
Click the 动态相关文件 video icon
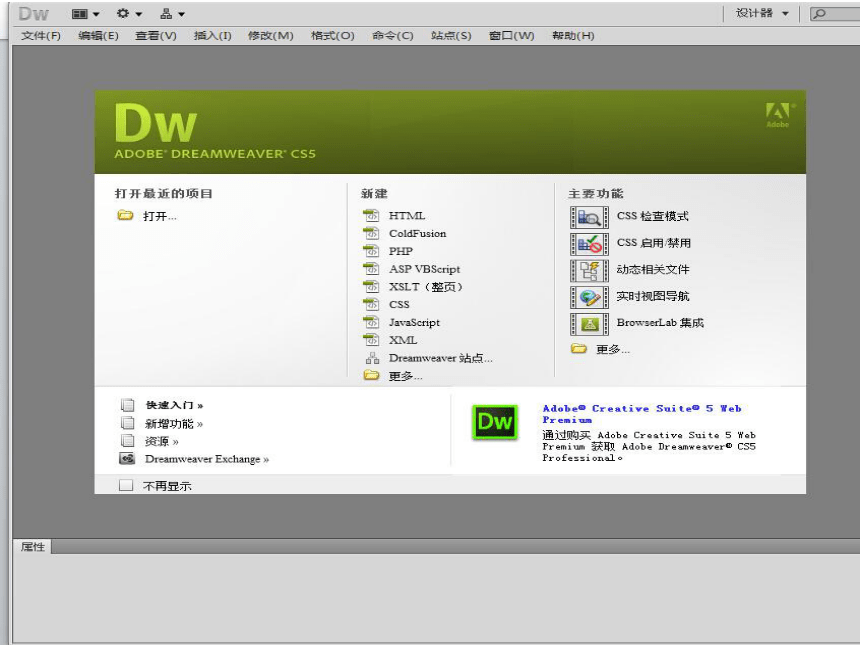pos(589,270)
